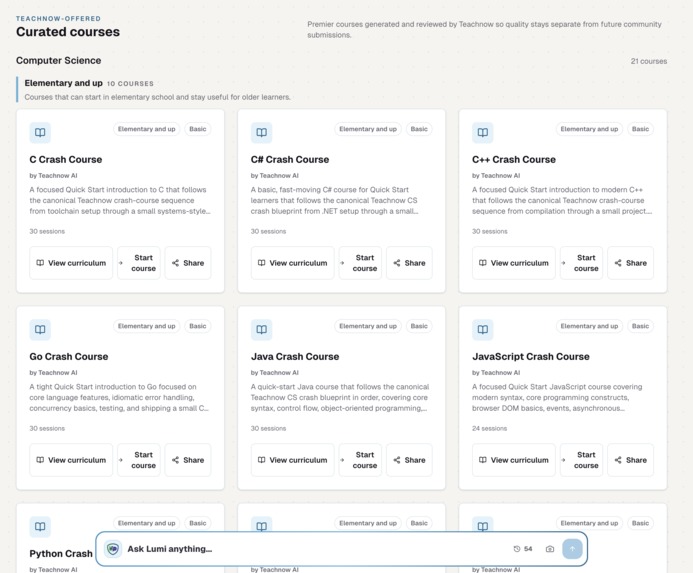693x573 pixels.
Task: Share the C Crash Course
Action: click(x=188, y=263)
